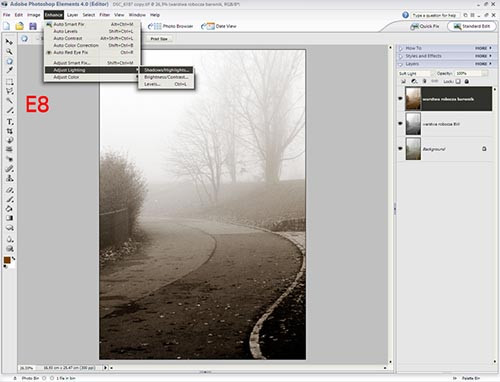The height and width of the screenshot is (382, 500).
Task: Hide the Background layer eye icon
Action: (x=400, y=149)
